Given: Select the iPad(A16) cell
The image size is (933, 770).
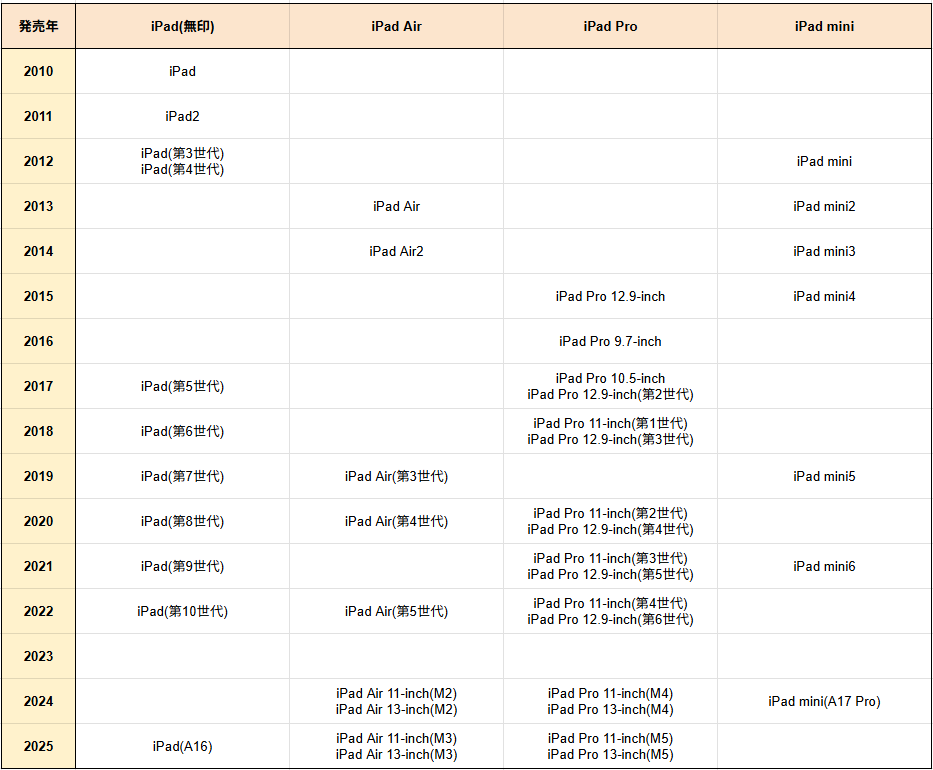Looking at the screenshot, I should pyautogui.click(x=182, y=747).
